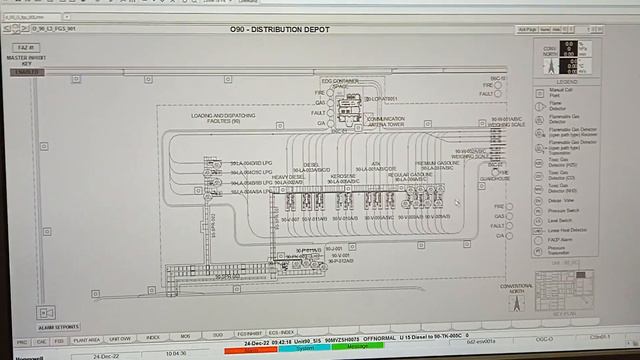Select the DIESEL 90-LA-003 loading arm label

[x=311, y=168]
